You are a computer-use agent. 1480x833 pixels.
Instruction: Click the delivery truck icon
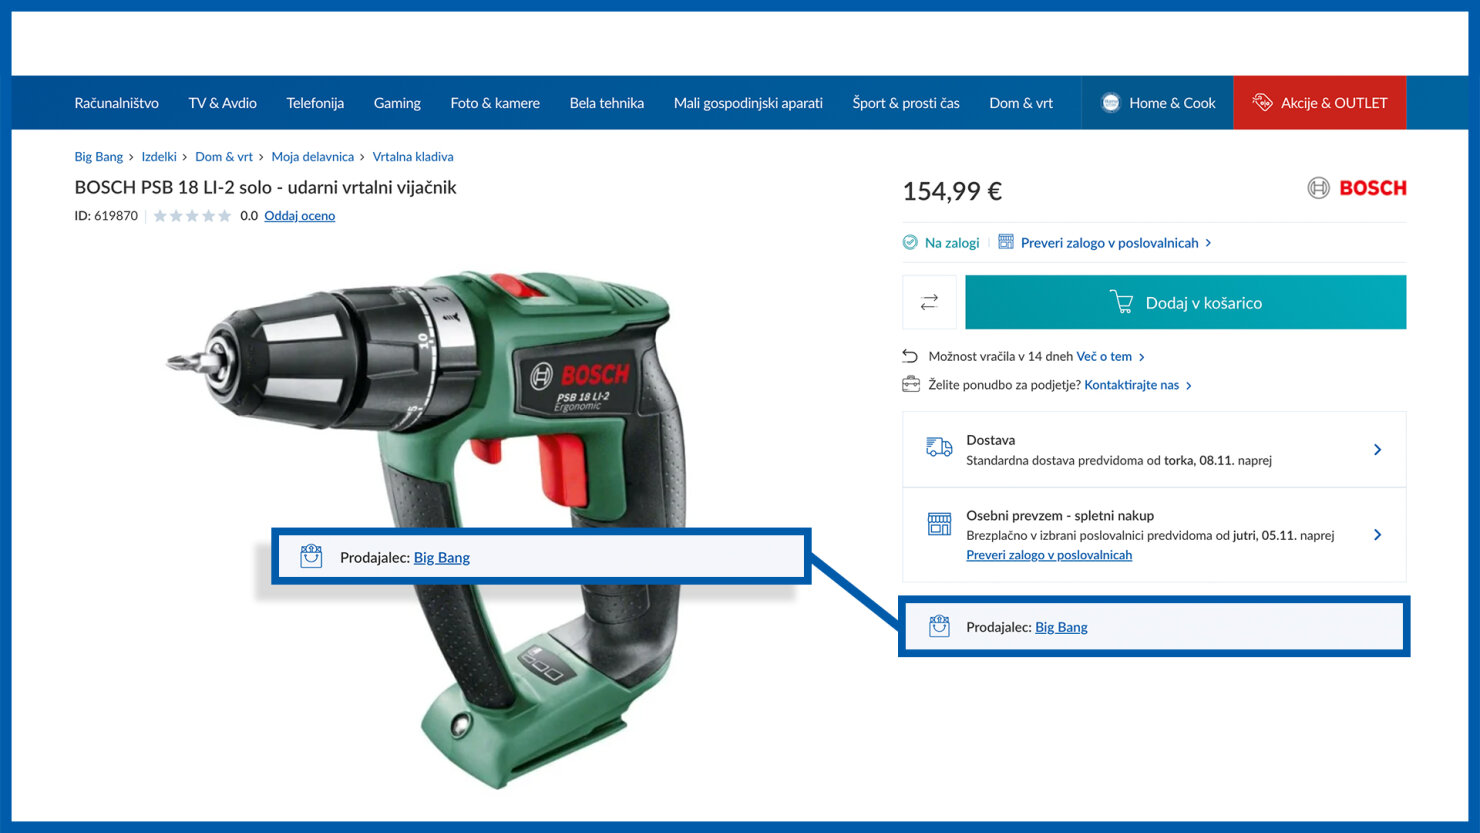pos(939,448)
